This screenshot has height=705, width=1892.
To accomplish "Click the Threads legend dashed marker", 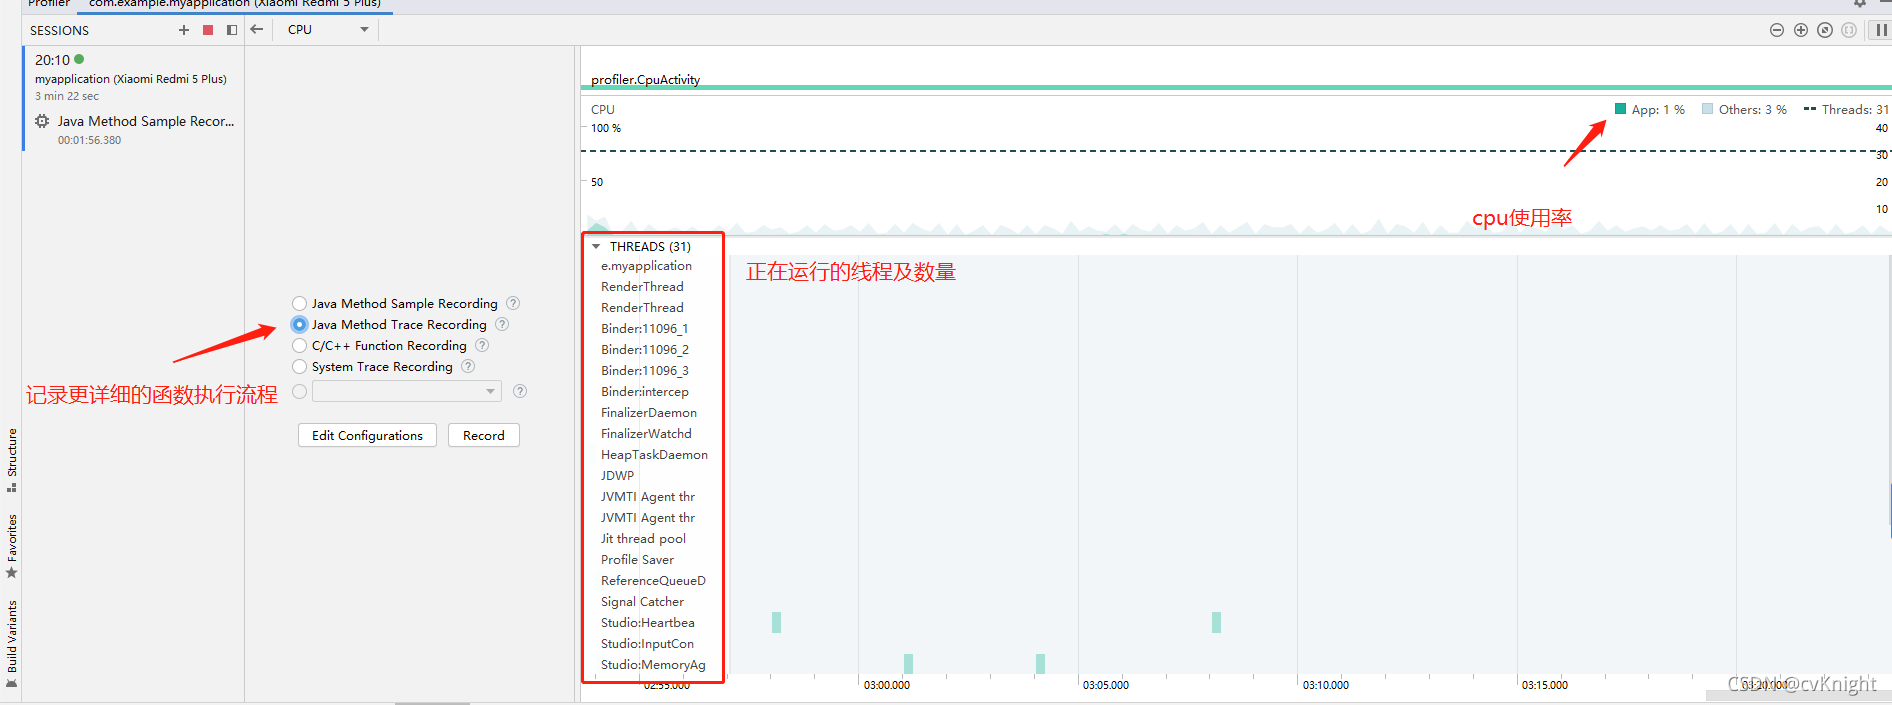I will coord(1810,109).
